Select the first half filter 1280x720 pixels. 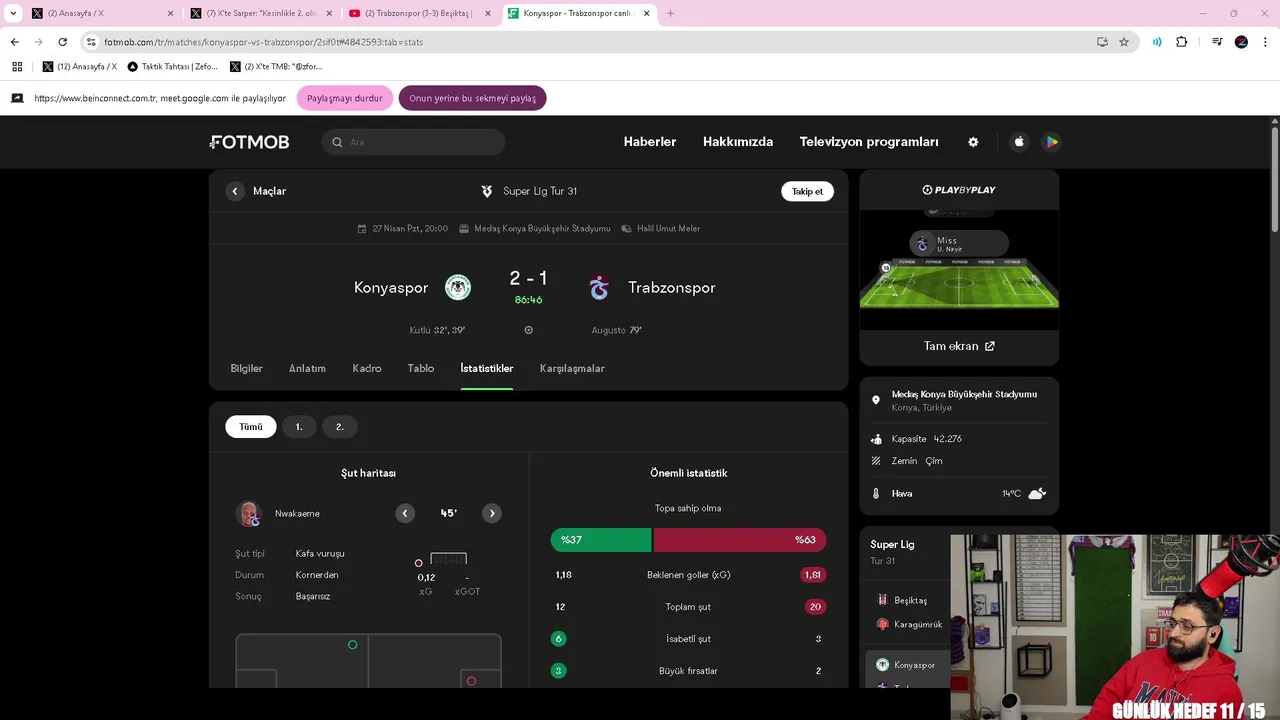pos(298,427)
